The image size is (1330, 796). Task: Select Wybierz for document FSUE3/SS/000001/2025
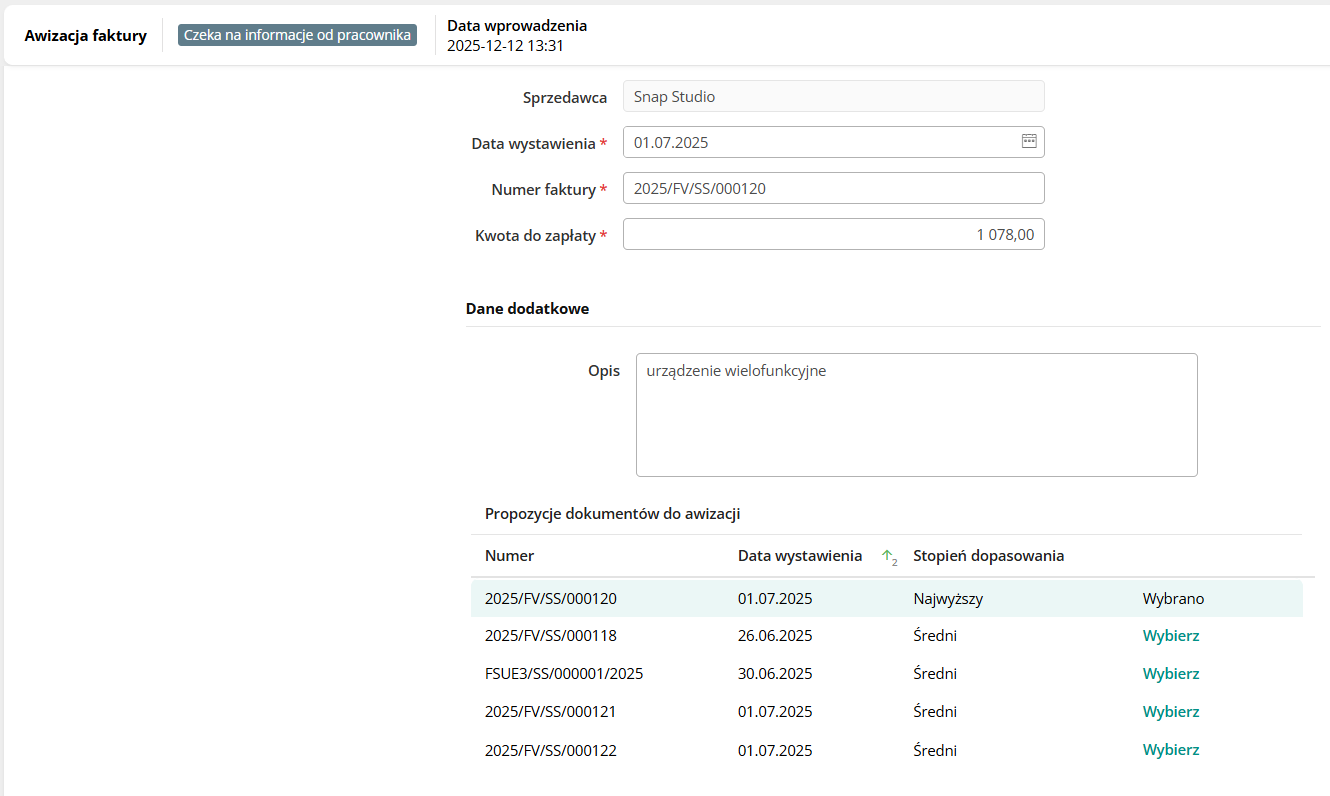pyautogui.click(x=1170, y=674)
